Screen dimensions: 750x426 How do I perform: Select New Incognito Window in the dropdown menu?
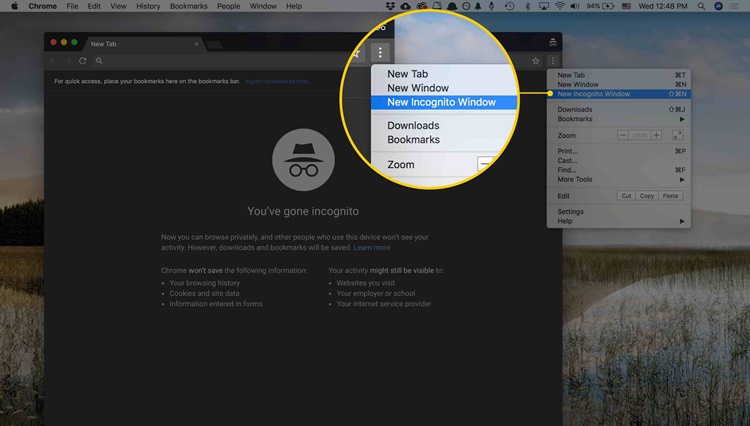[618, 94]
